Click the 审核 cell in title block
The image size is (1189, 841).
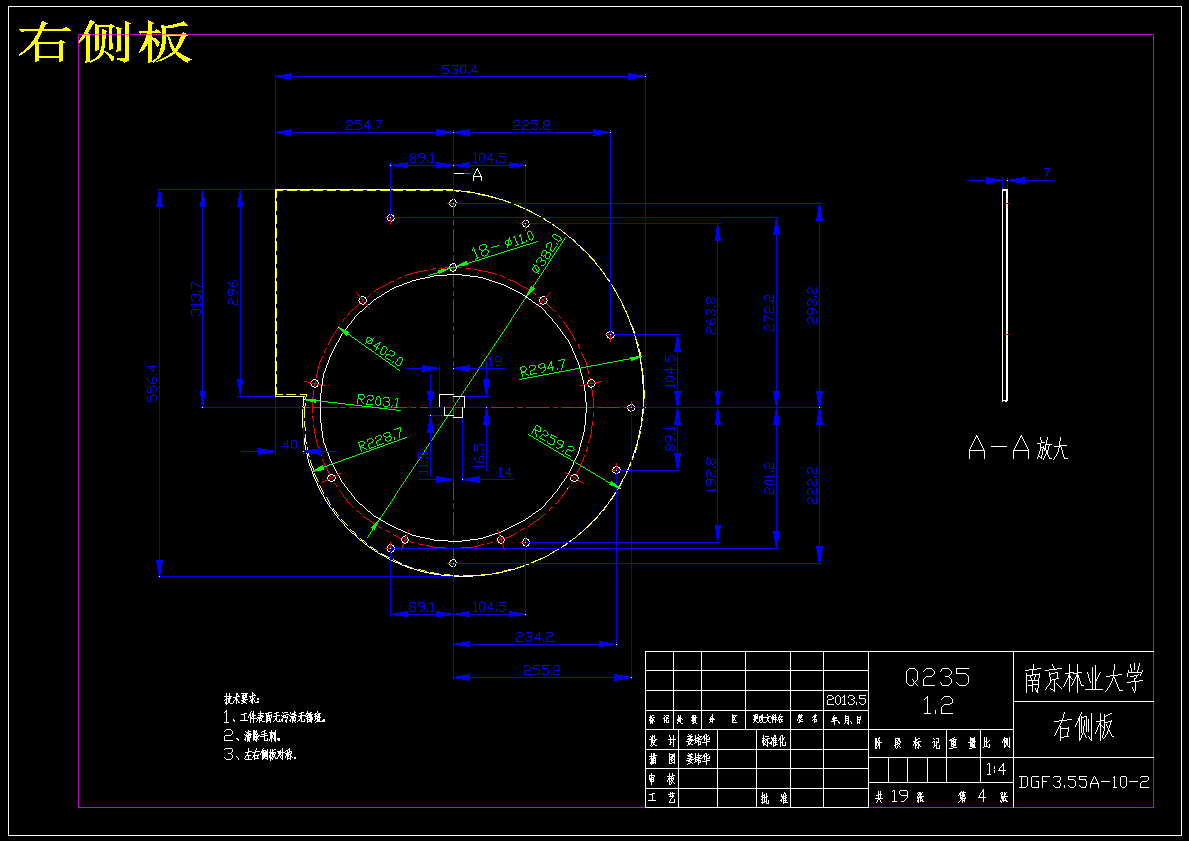point(660,779)
